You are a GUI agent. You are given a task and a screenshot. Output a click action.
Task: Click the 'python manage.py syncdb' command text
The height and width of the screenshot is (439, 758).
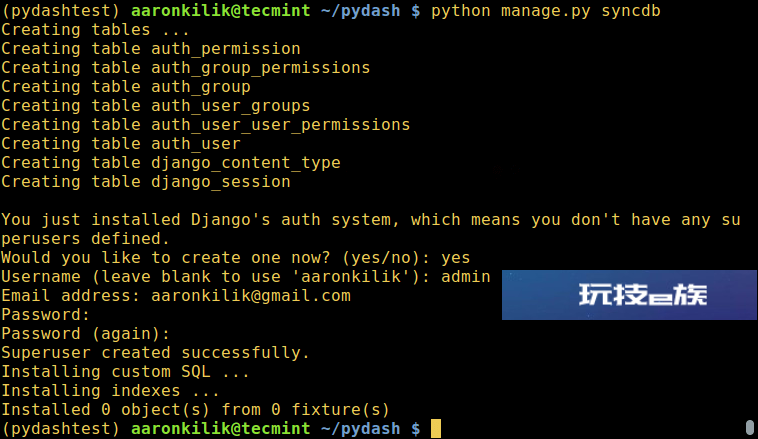pos(545,11)
